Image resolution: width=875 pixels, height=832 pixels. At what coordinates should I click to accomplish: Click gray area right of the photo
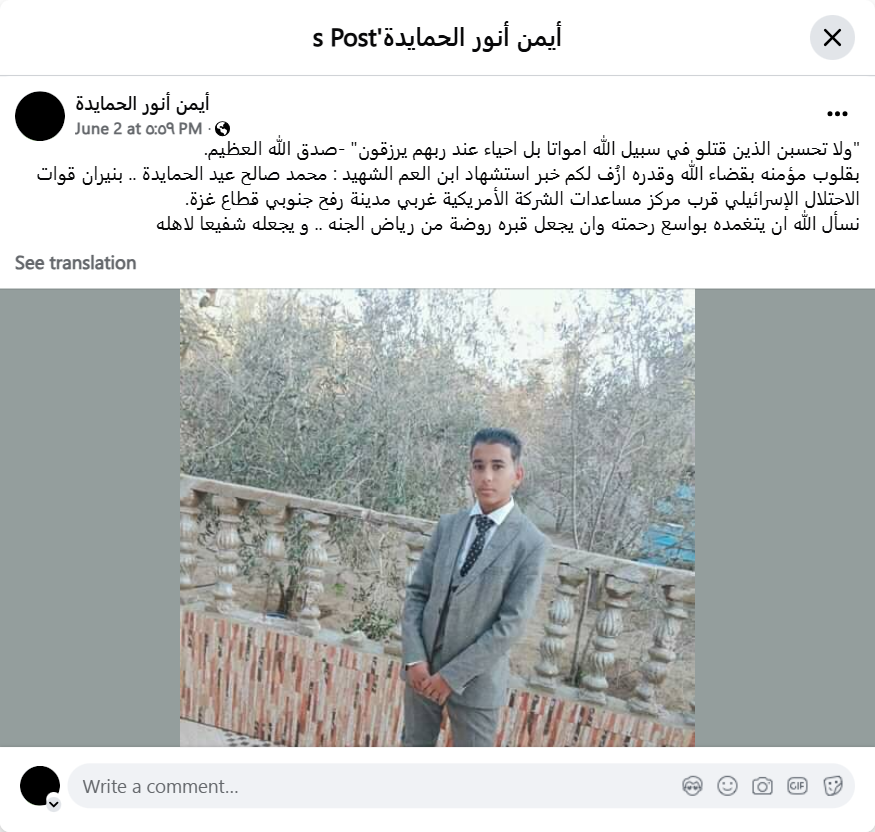(x=785, y=517)
